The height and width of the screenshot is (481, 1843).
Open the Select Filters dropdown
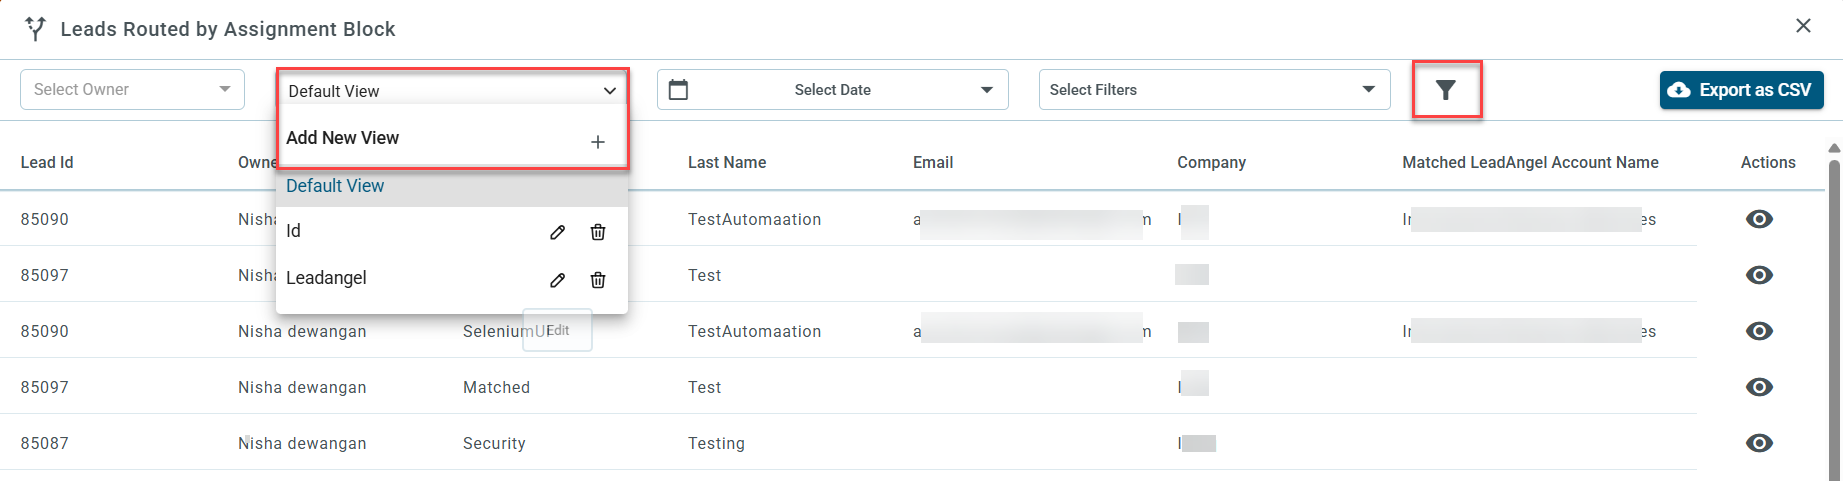pyautogui.click(x=1214, y=90)
